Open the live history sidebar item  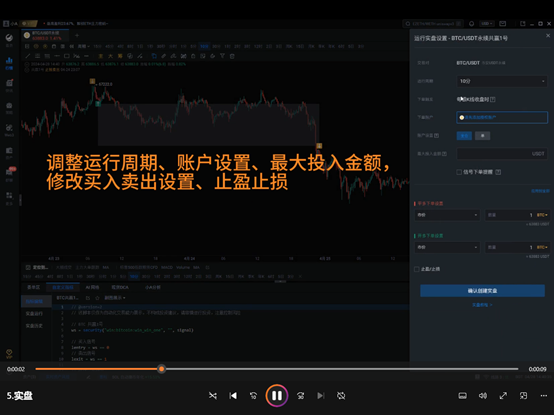tap(34, 326)
